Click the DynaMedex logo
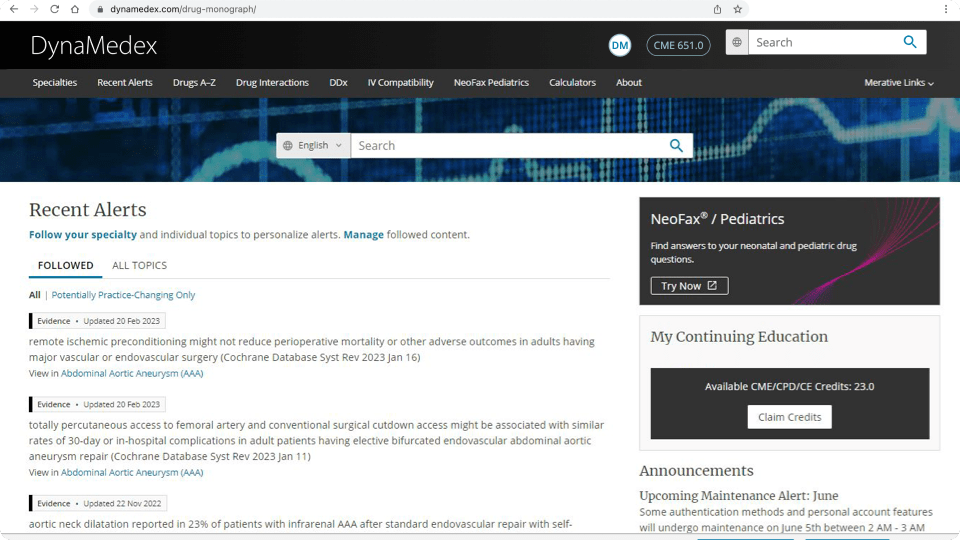Image resolution: width=960 pixels, height=540 pixels. (x=94, y=46)
